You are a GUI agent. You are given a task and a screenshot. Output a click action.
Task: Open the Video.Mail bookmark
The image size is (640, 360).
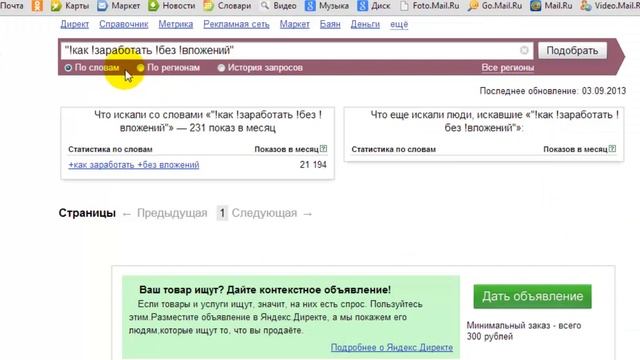click(x=610, y=6)
